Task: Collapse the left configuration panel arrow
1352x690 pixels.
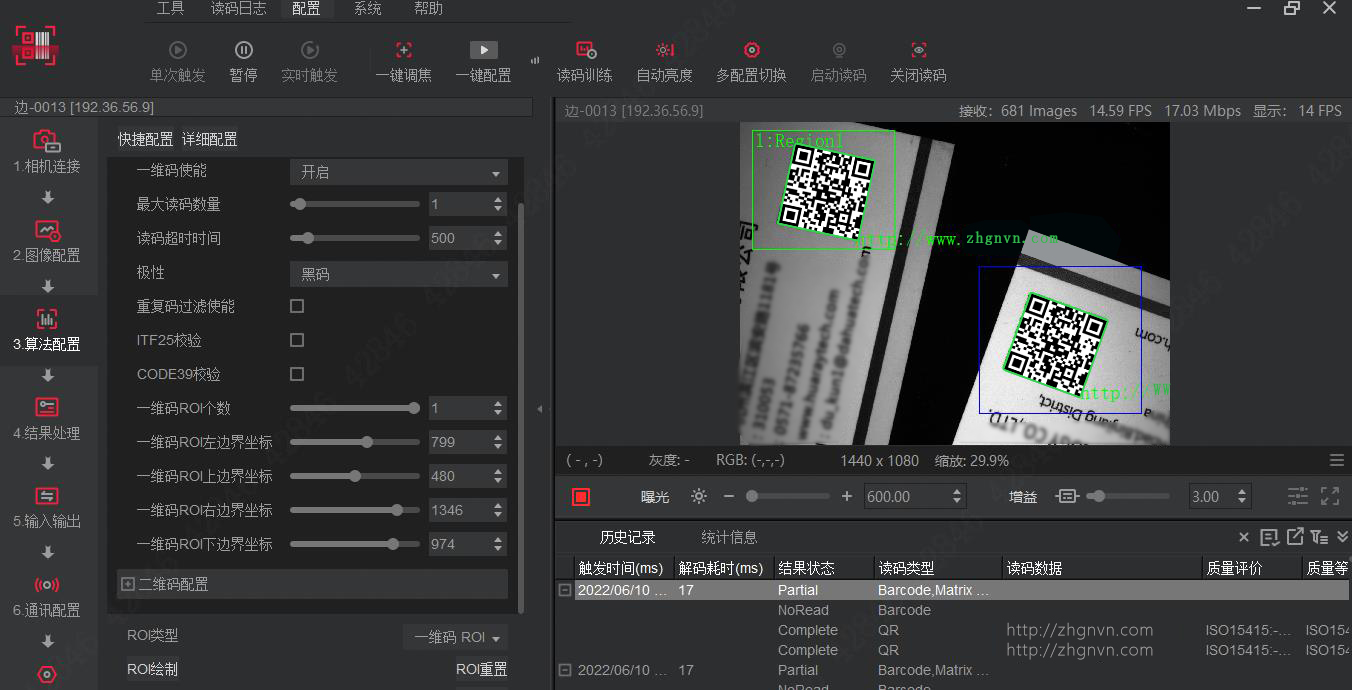Action: coord(540,408)
